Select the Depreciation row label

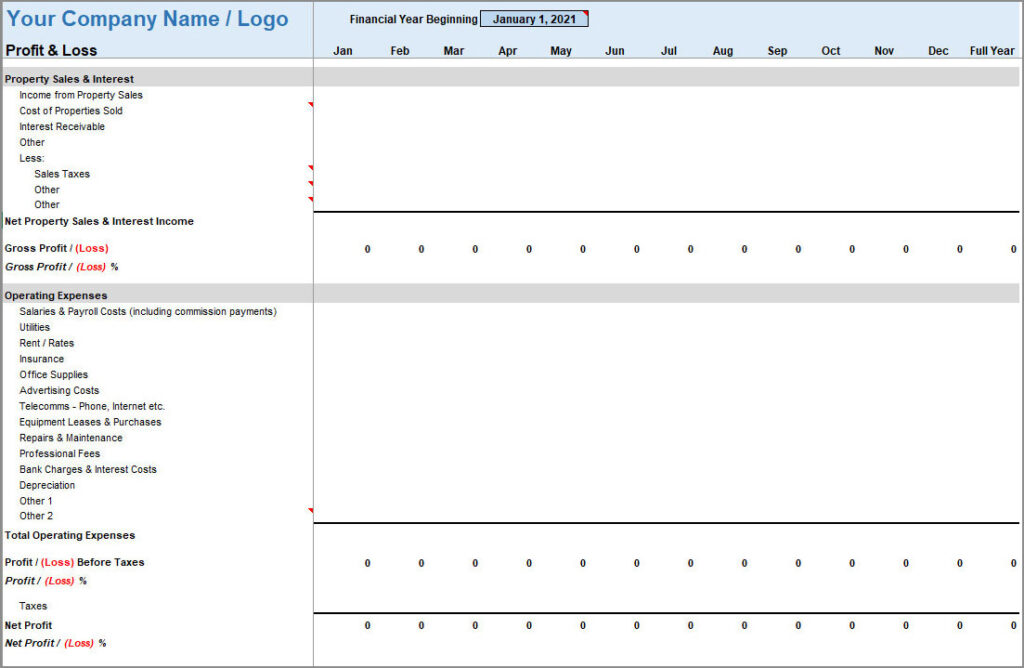47,485
